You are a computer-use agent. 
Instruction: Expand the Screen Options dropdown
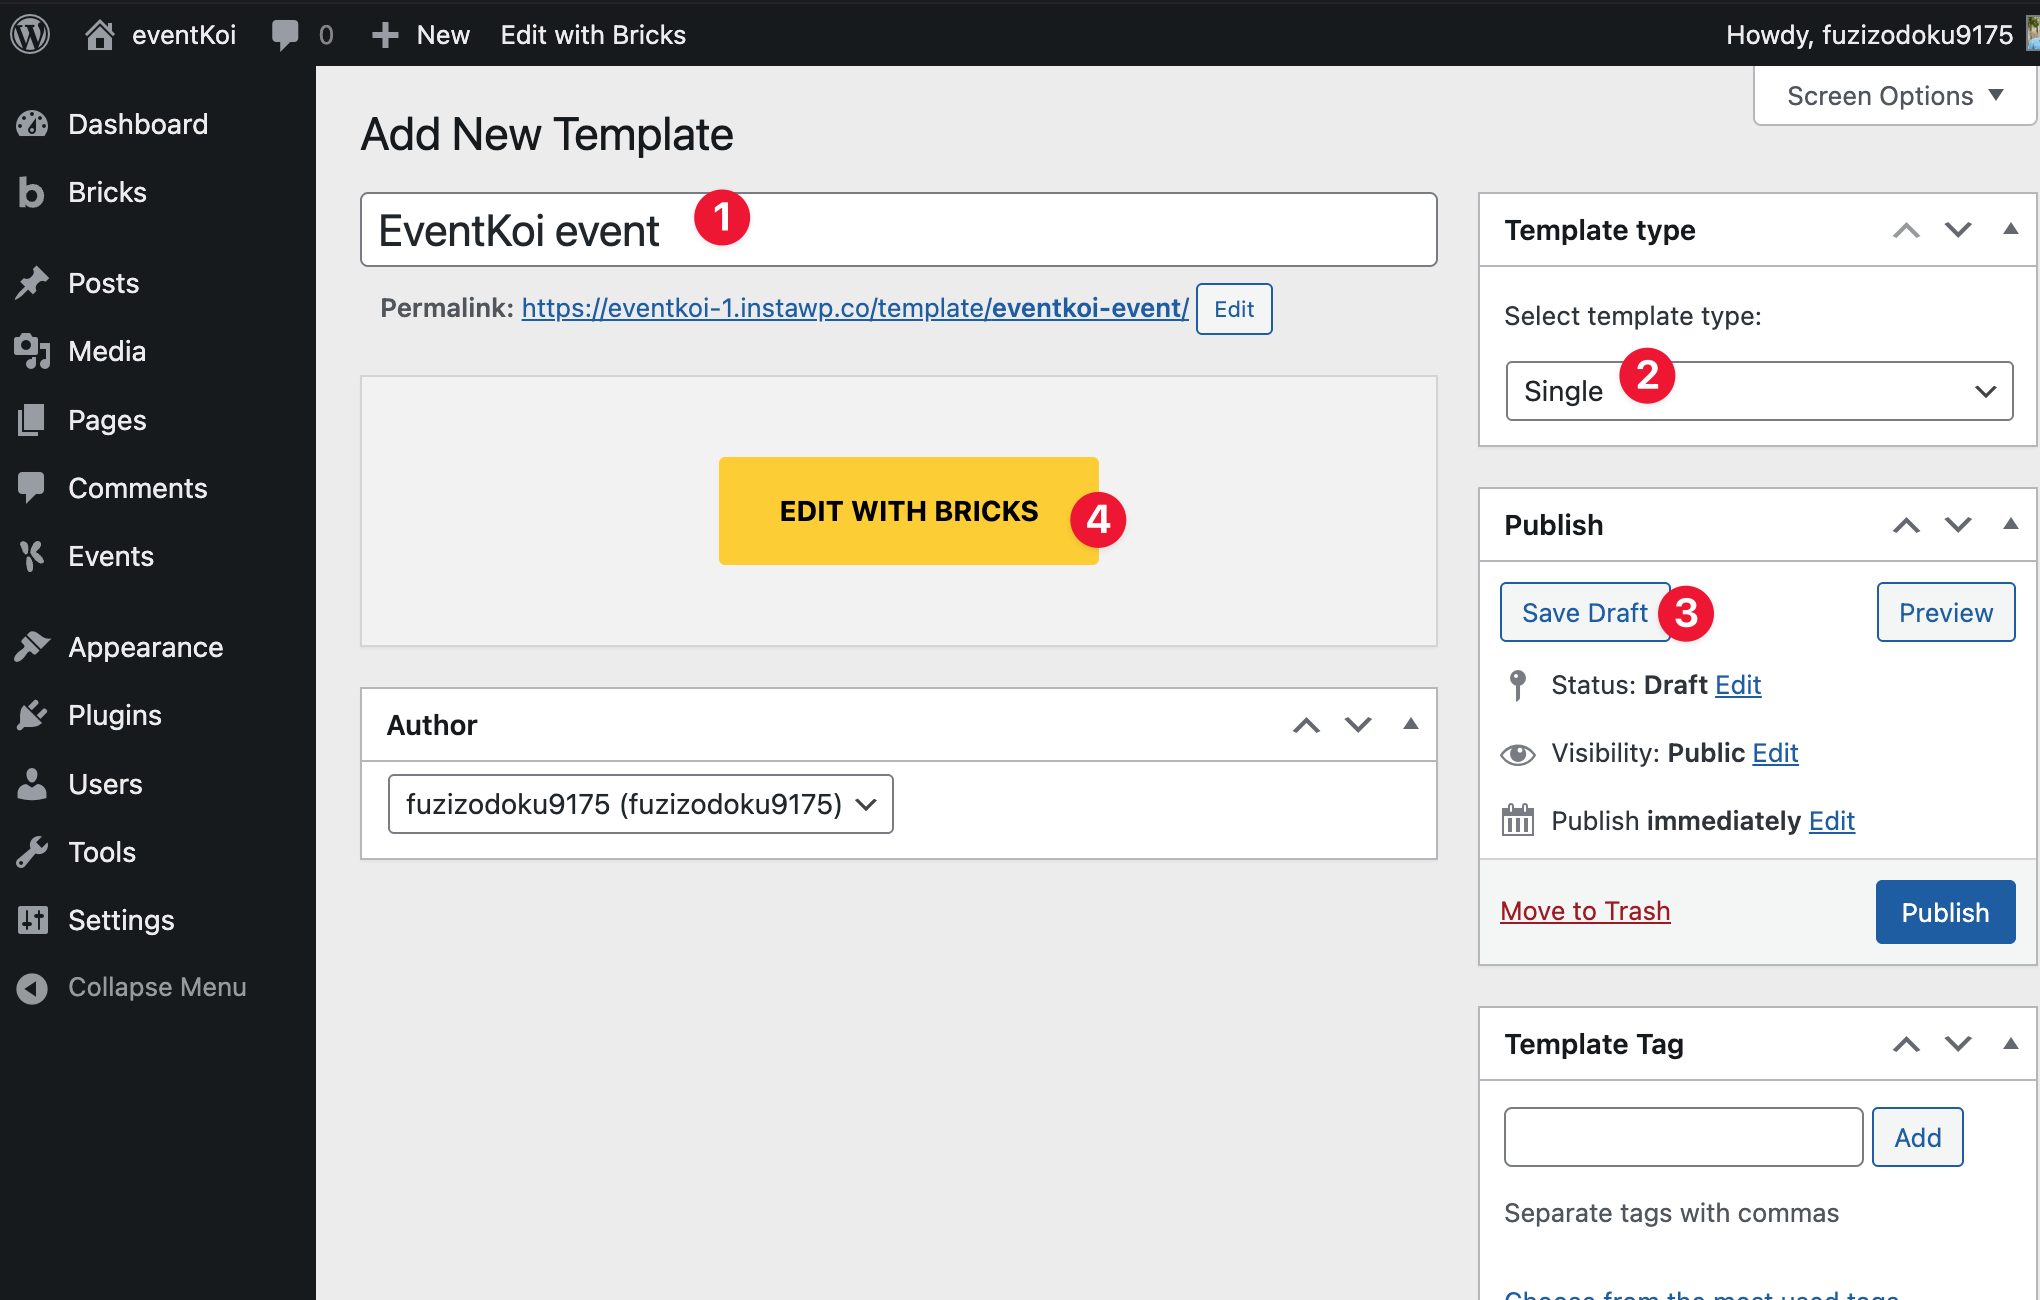[x=1894, y=96]
